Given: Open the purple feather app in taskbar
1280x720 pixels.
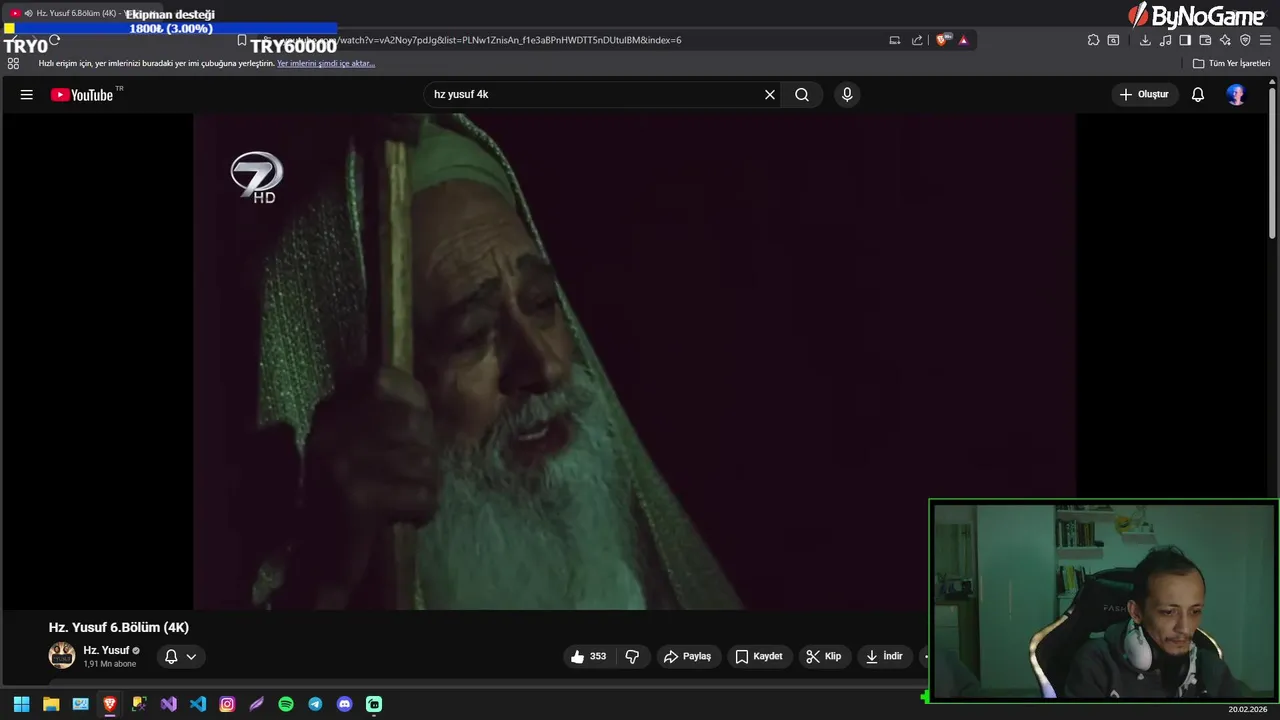Looking at the screenshot, I should [x=257, y=704].
